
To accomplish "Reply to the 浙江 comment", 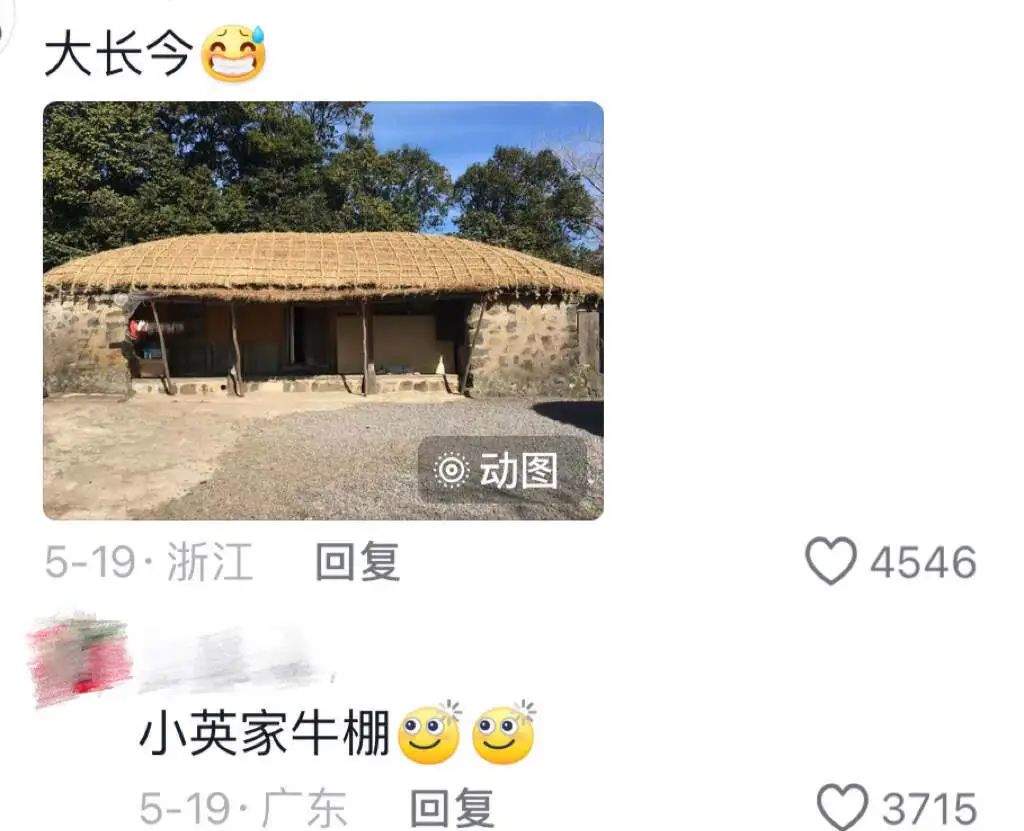I will [357, 561].
